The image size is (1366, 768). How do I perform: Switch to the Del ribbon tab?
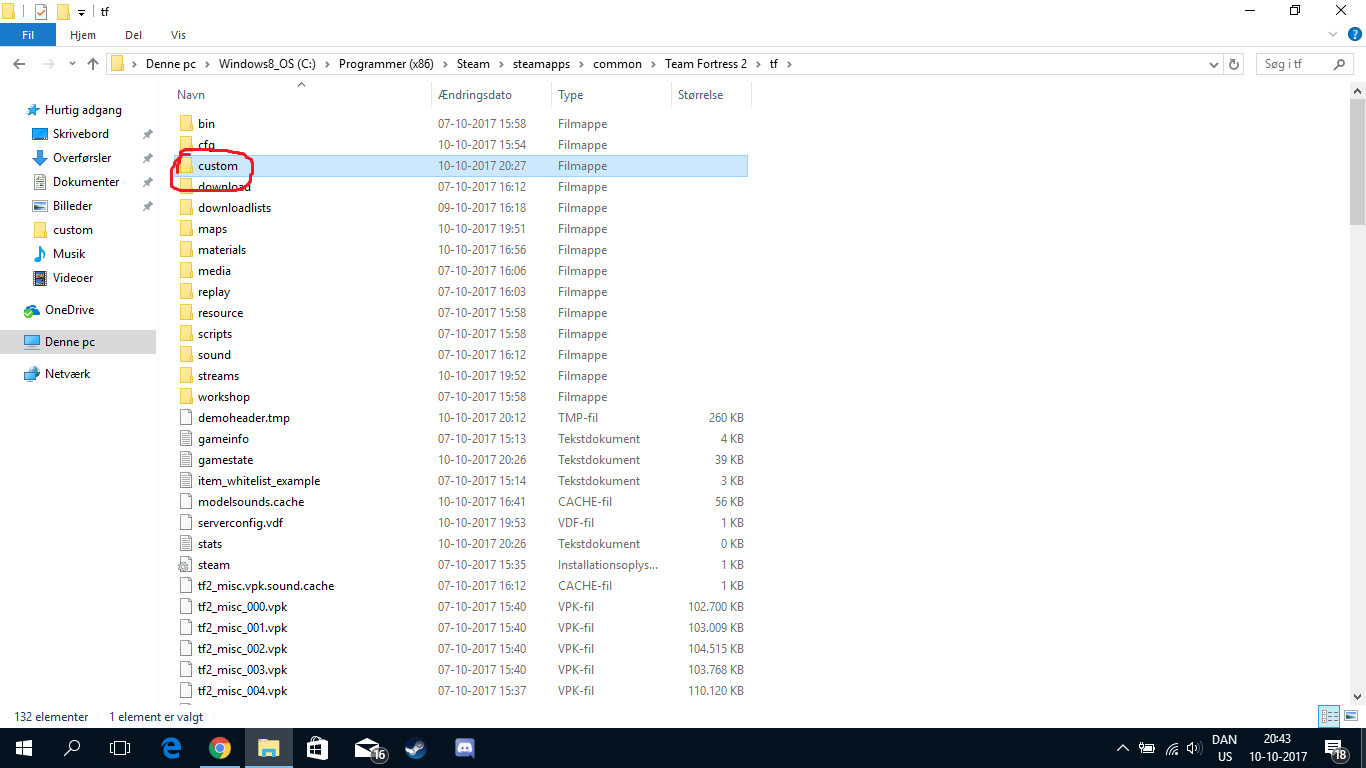click(x=133, y=35)
